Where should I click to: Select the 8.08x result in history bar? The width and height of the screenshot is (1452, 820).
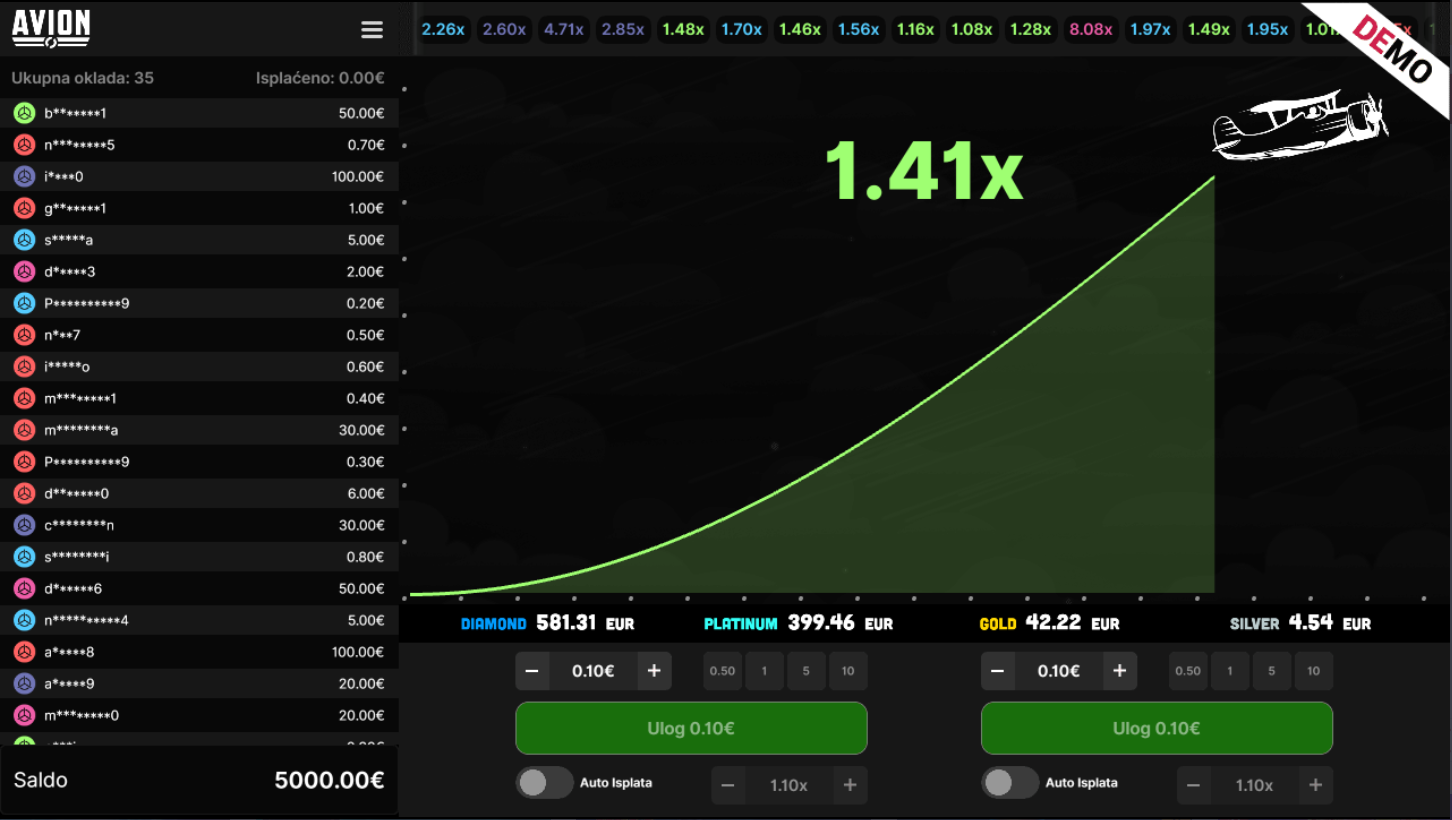point(1090,29)
